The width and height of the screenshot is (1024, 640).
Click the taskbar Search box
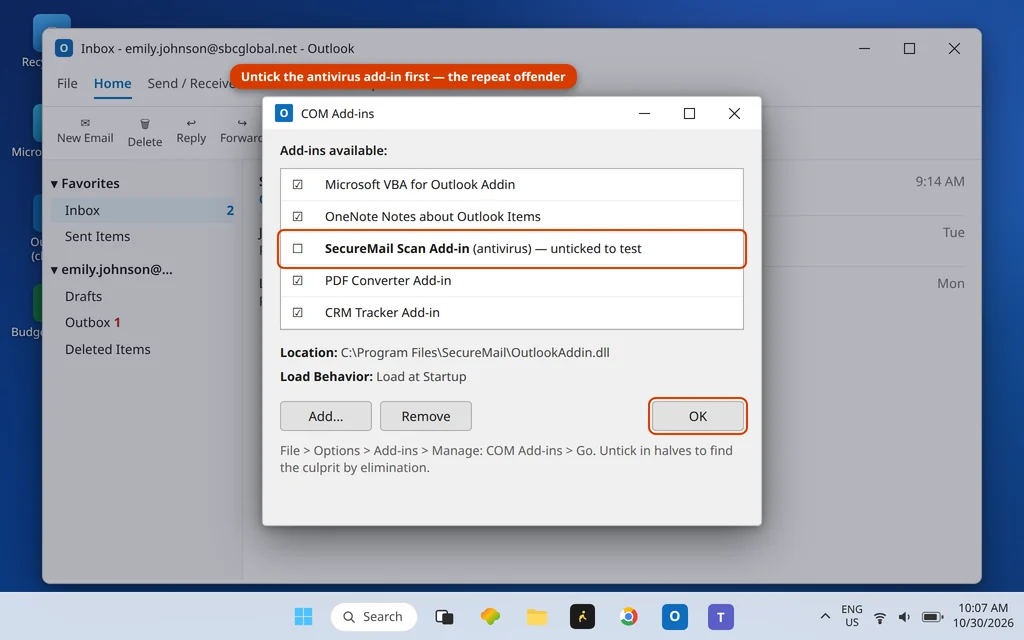pos(374,616)
